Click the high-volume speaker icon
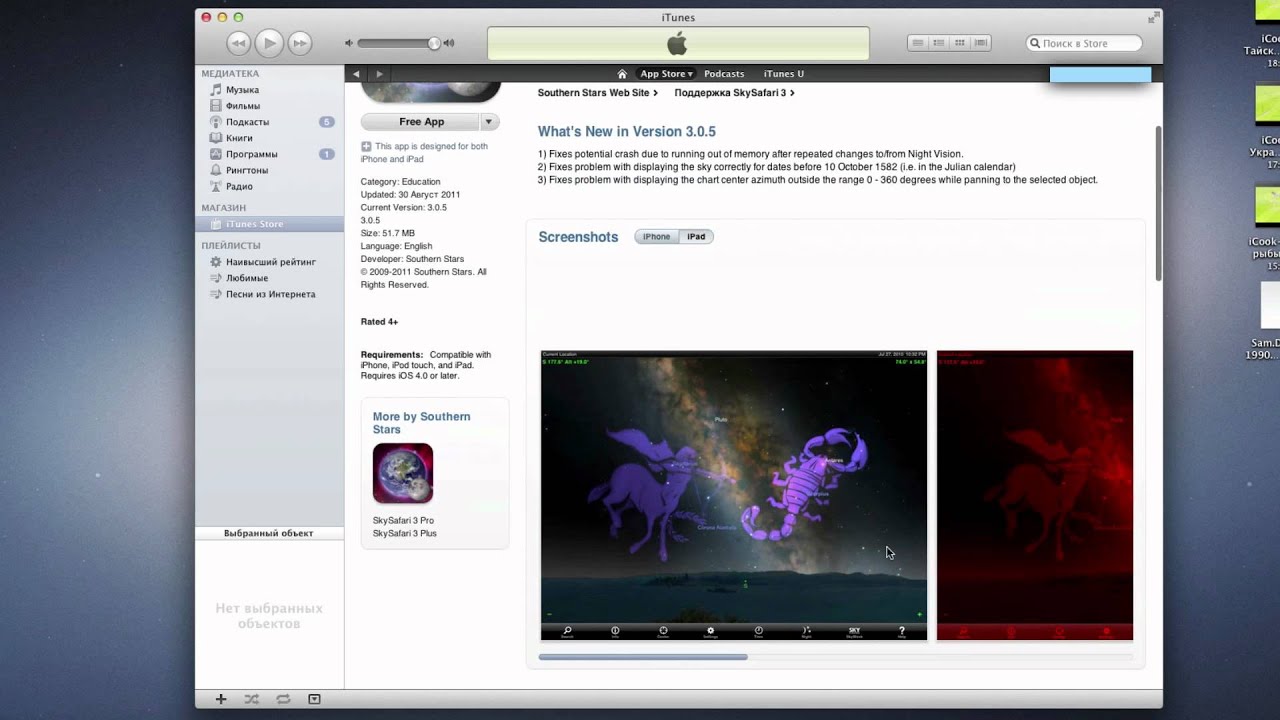Viewport: 1280px width, 720px height. click(x=449, y=43)
